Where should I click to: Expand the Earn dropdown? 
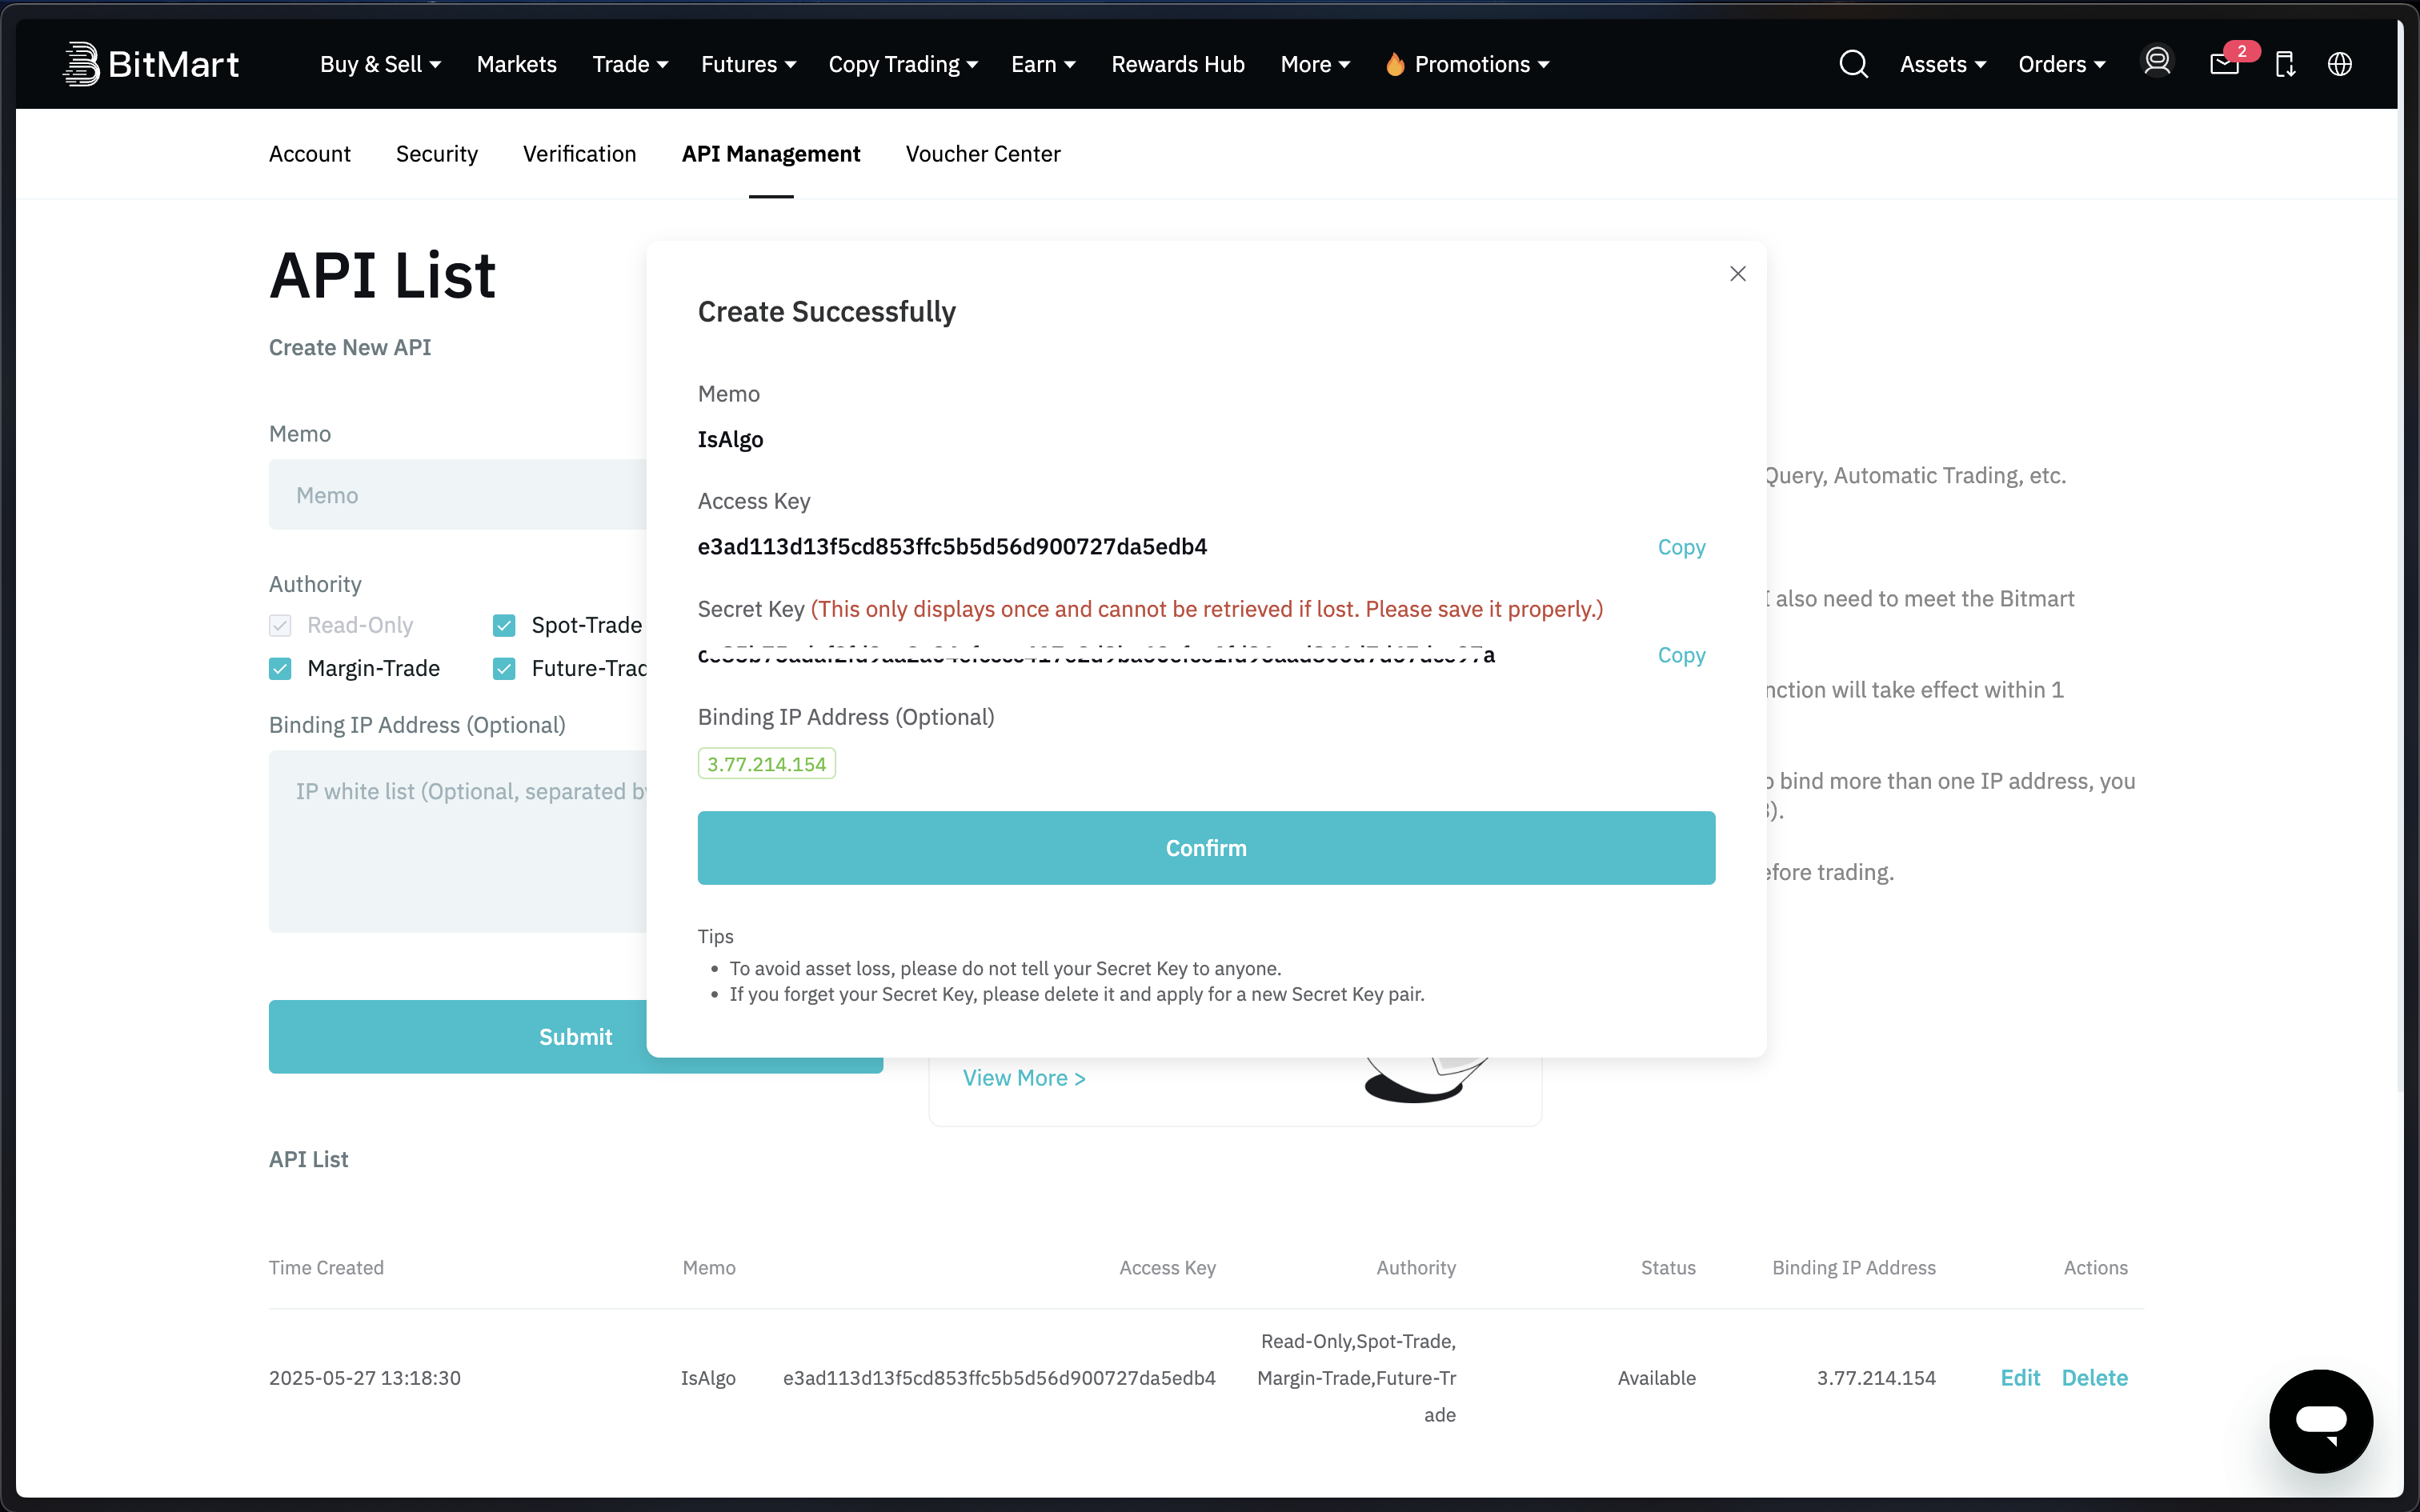pyautogui.click(x=1043, y=64)
